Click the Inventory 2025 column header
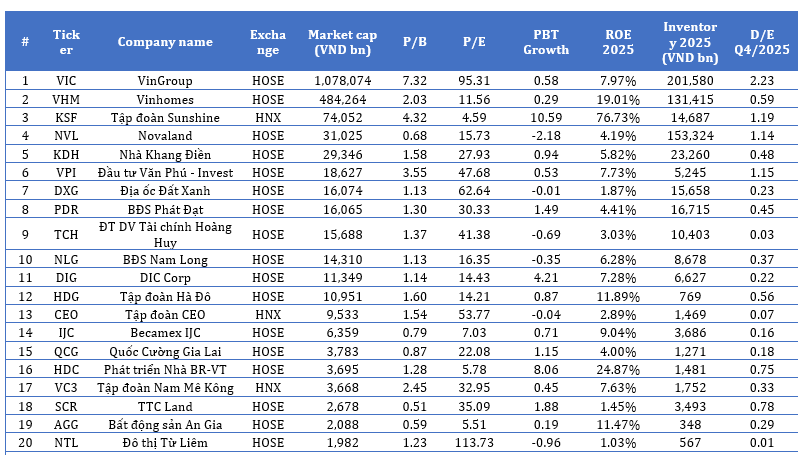Screen dimensions: 804x455 (692, 42)
